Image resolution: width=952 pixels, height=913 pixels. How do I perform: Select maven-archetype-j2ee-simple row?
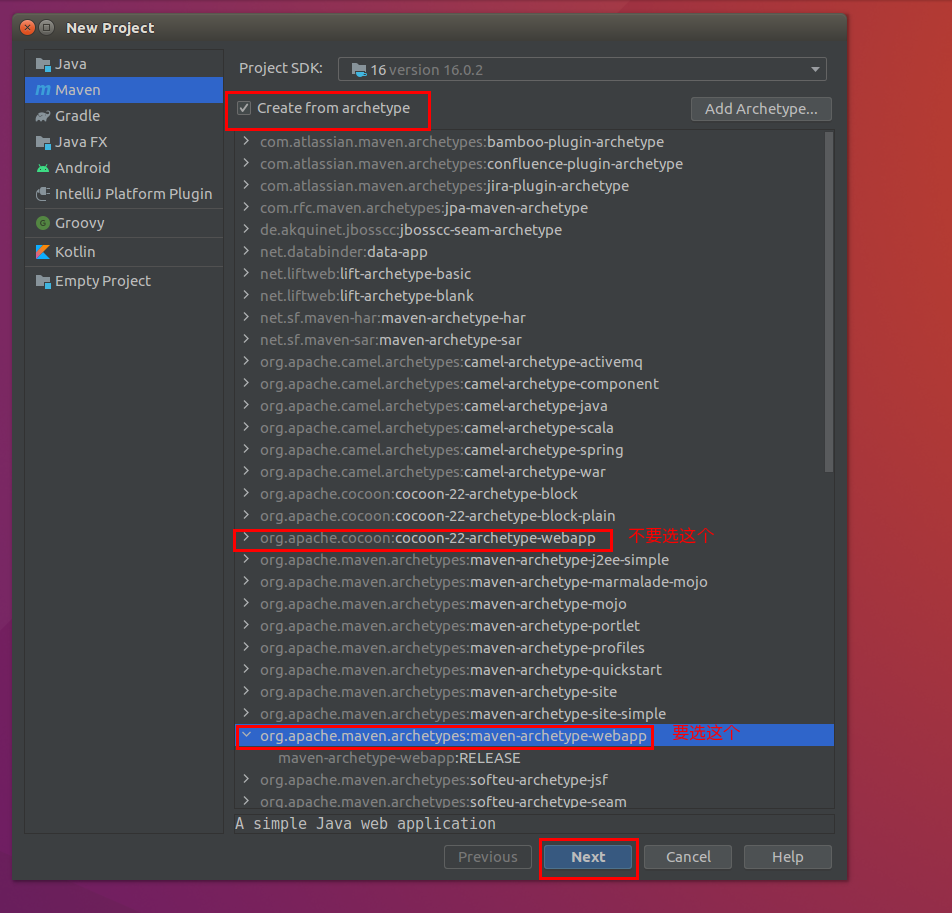click(x=534, y=560)
